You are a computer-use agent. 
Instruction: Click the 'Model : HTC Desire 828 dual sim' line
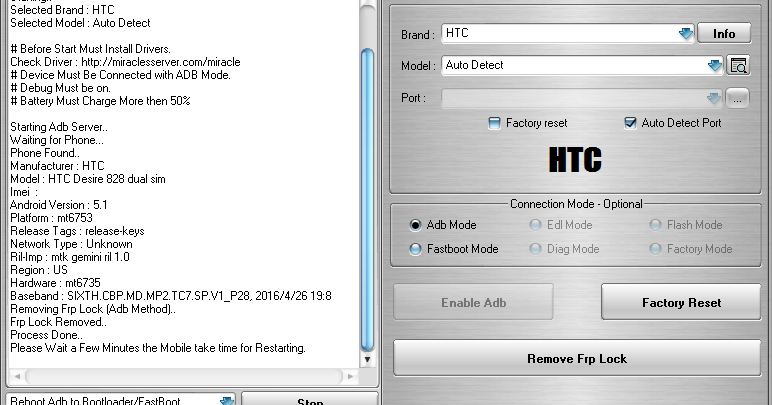(88, 179)
